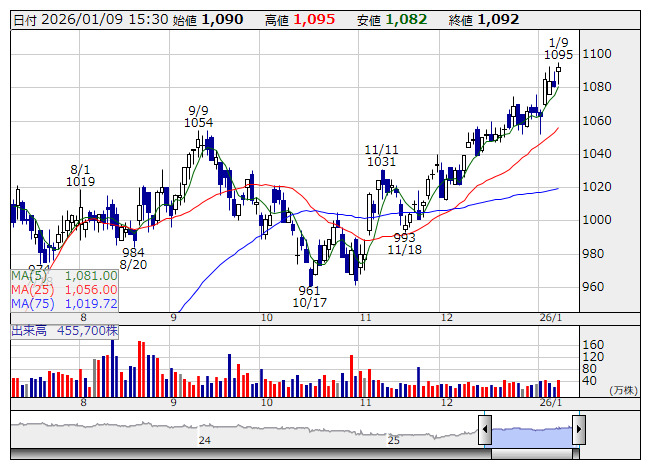Screen dimensions: 653x470
Task: Click the 高値 1,095 high price
Action: [300, 20]
